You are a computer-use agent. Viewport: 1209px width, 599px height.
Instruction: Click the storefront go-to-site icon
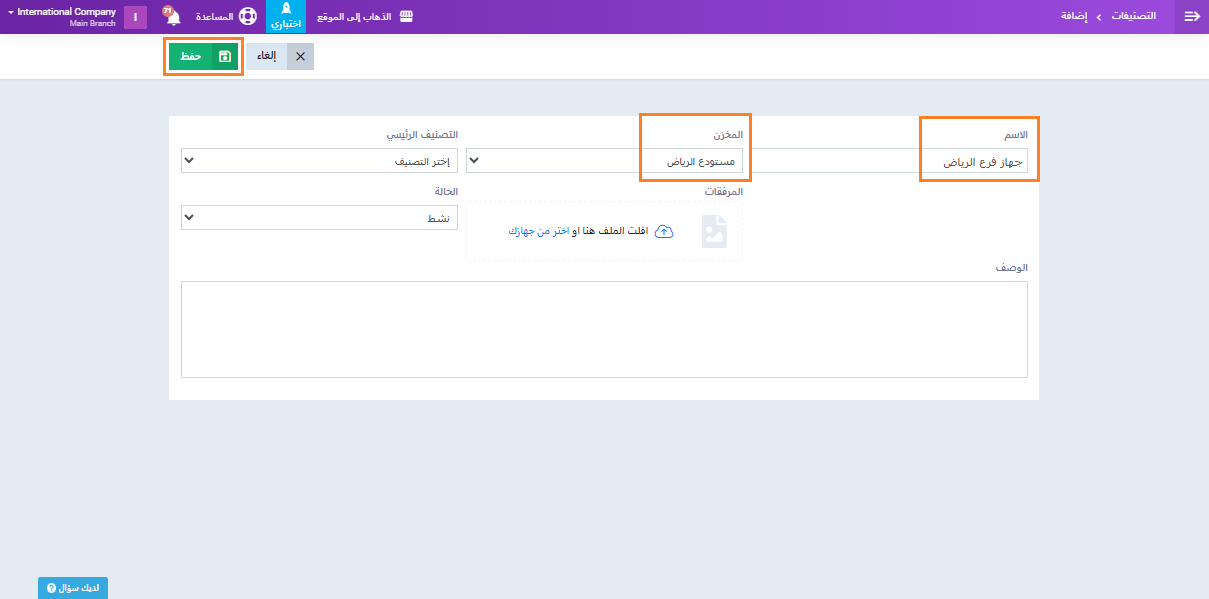click(406, 17)
